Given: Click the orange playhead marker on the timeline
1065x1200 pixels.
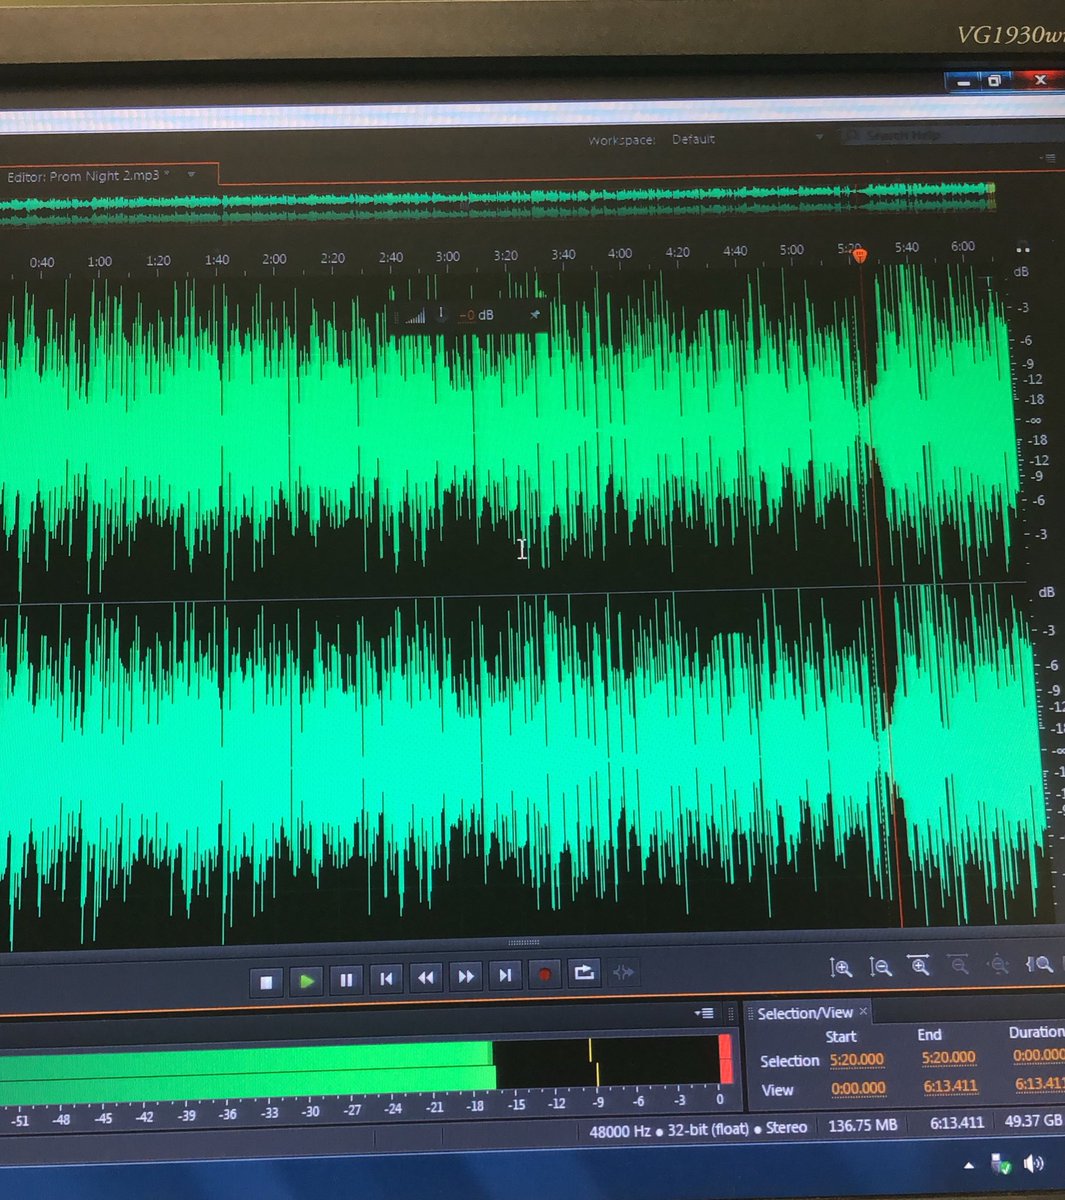Looking at the screenshot, I should [861, 255].
